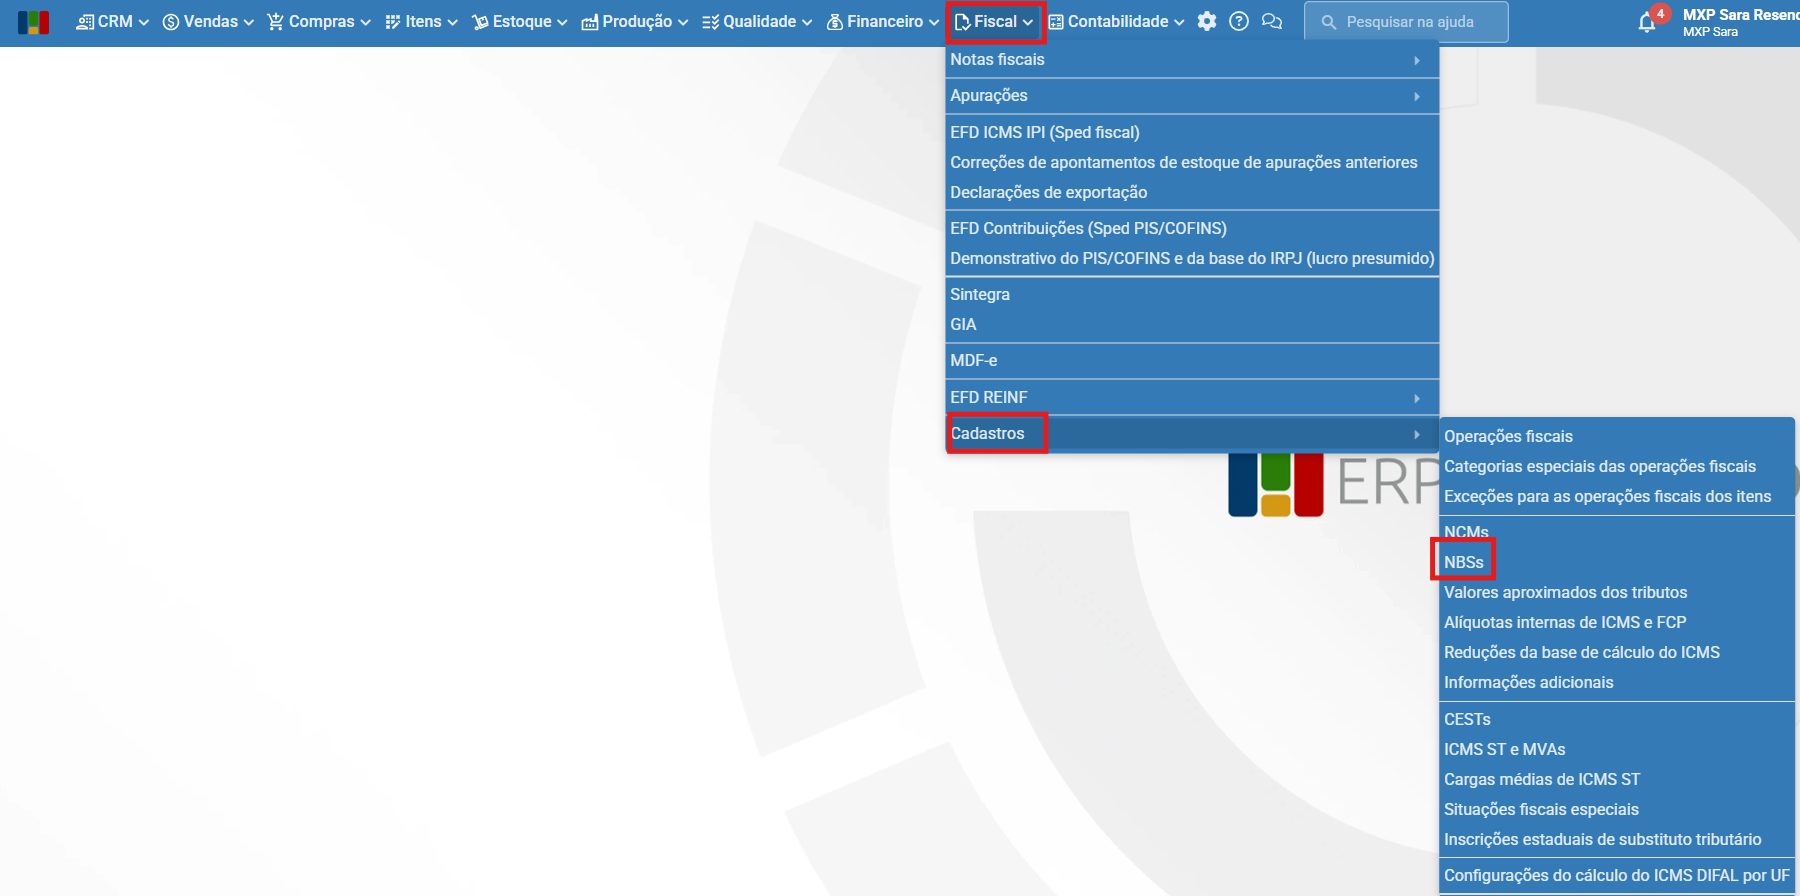
Task: Open the MXP Sara user profile
Action: coord(1740,22)
